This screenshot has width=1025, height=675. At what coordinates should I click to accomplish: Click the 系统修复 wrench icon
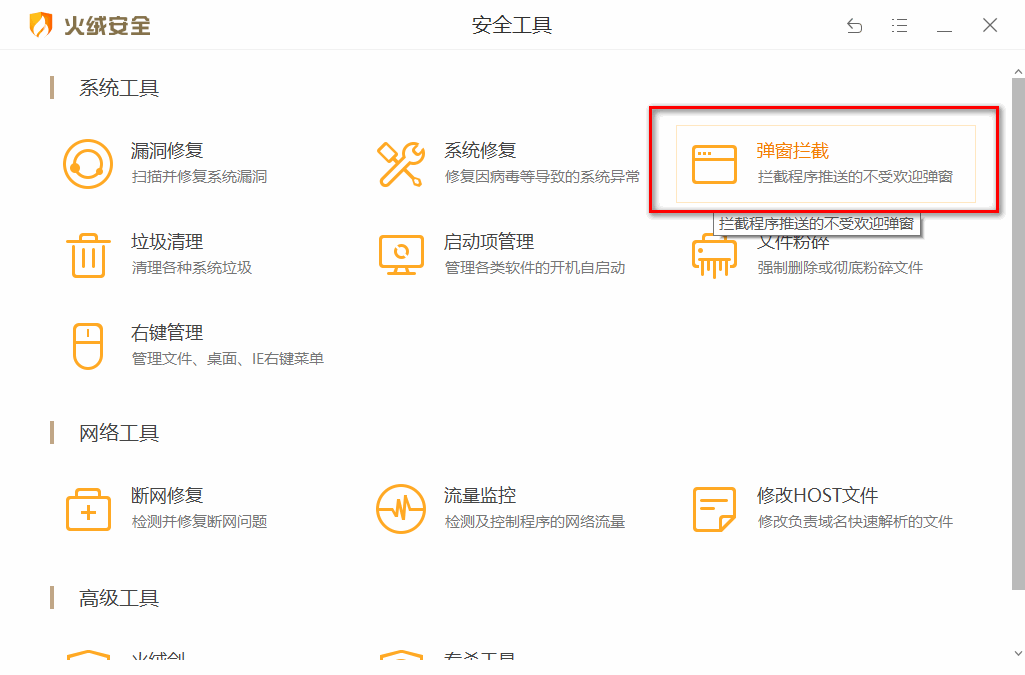(401, 164)
